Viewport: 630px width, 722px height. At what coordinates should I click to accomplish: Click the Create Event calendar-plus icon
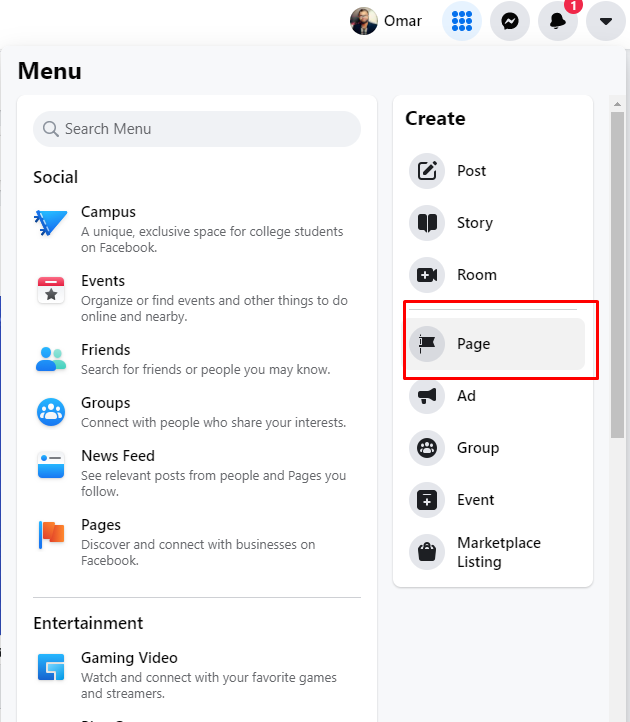(x=427, y=500)
